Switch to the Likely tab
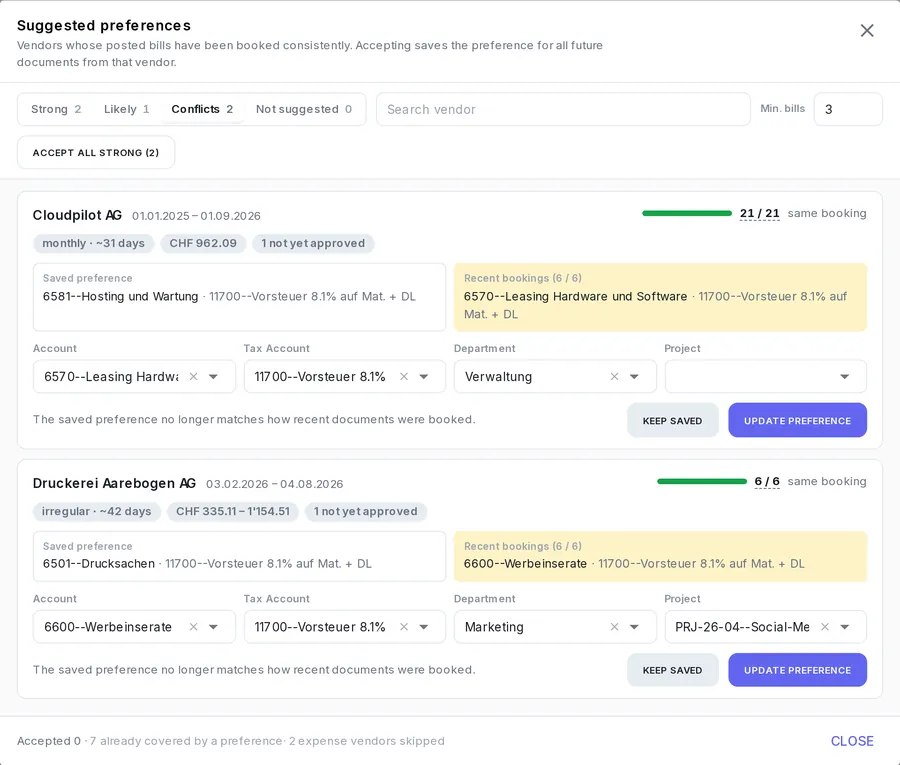 pos(126,109)
